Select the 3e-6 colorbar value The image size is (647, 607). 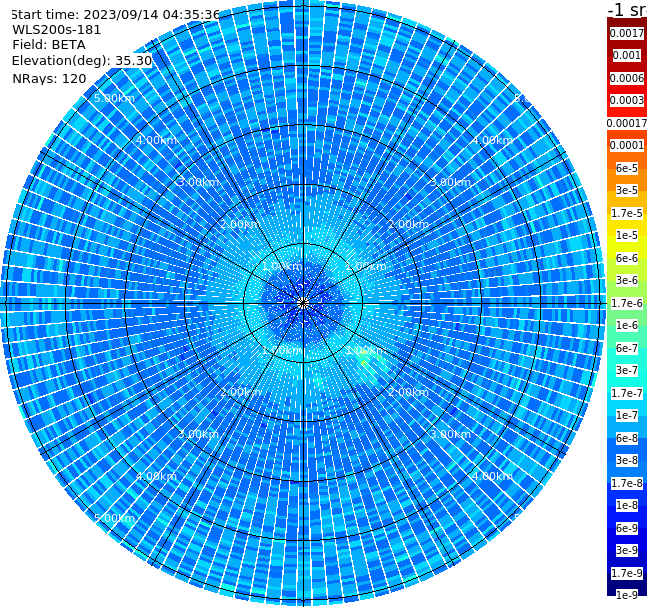(627, 280)
